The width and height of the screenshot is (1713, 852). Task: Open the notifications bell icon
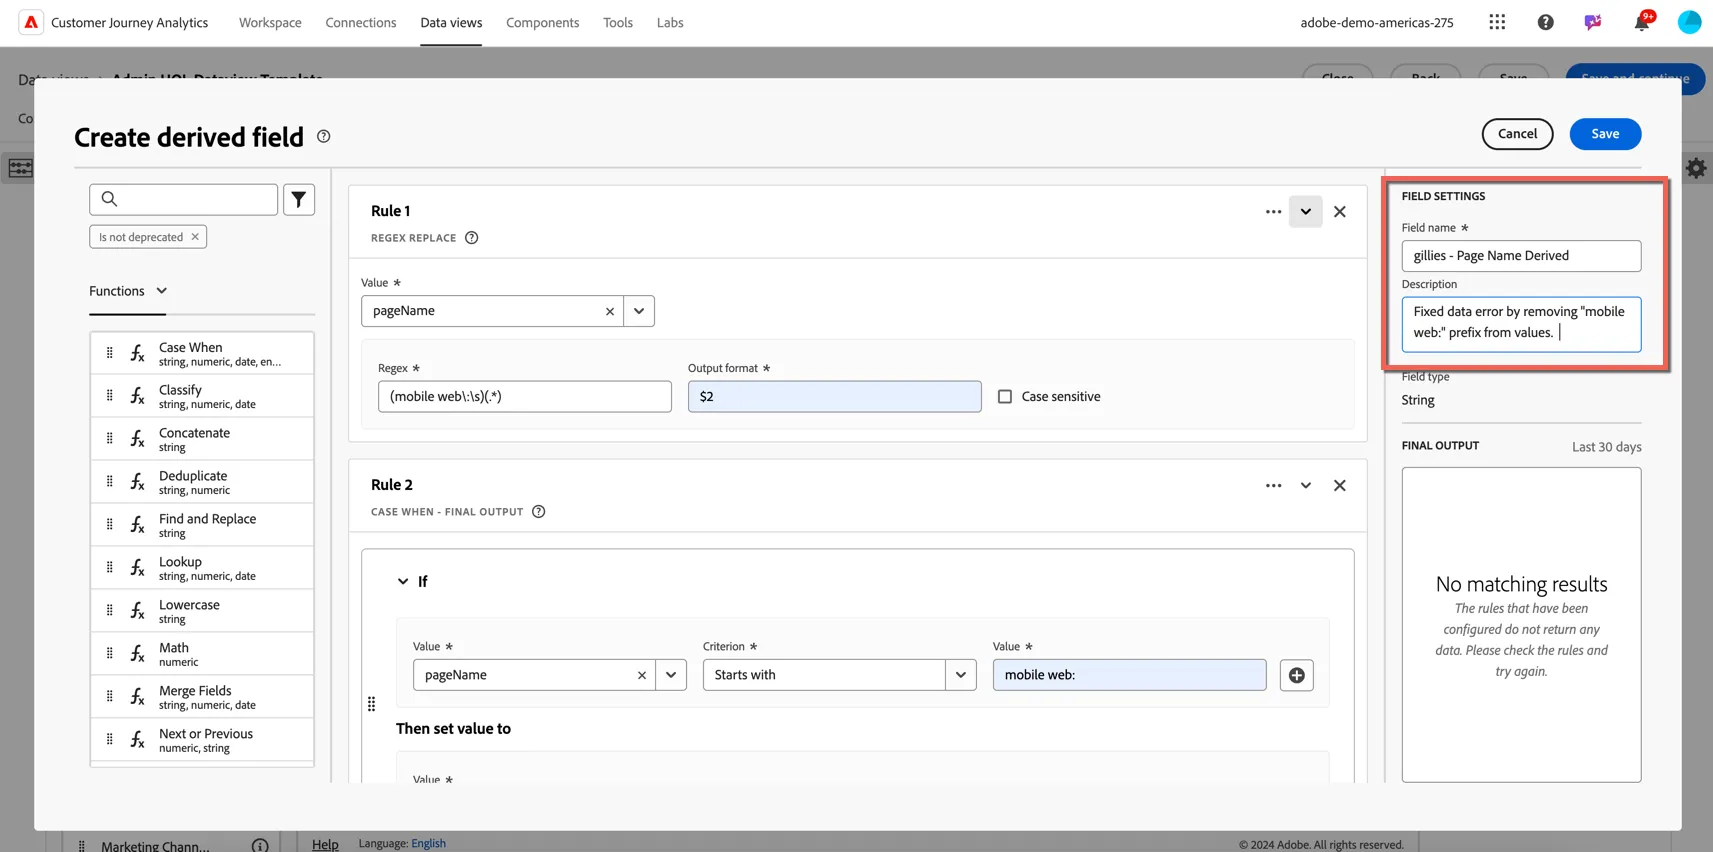coord(1641,22)
